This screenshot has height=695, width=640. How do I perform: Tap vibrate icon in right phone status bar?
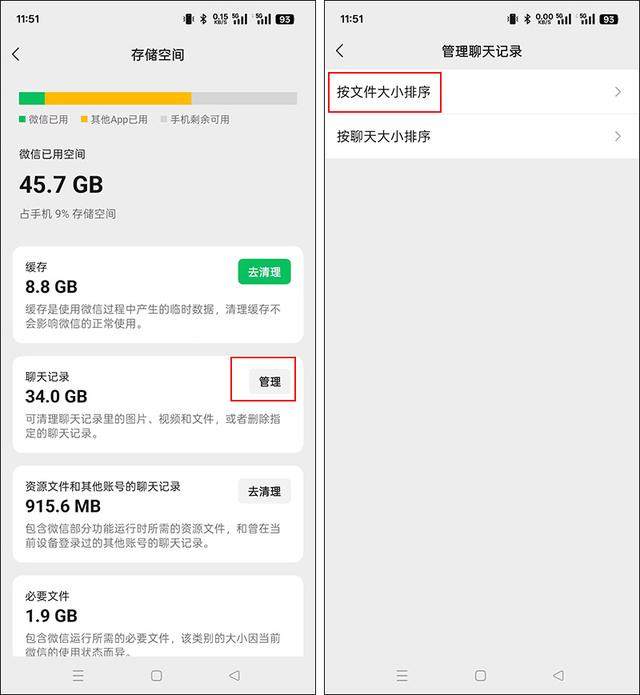[512, 19]
